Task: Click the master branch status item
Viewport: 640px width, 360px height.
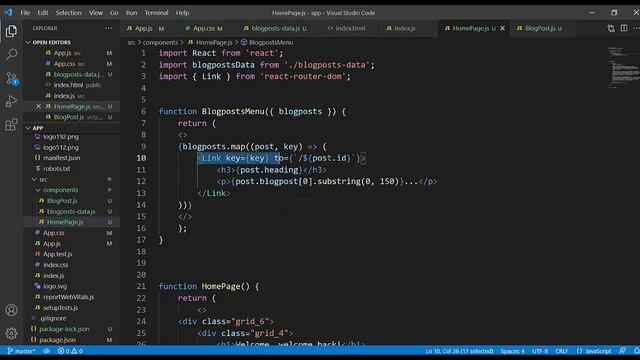Action: coord(21,351)
